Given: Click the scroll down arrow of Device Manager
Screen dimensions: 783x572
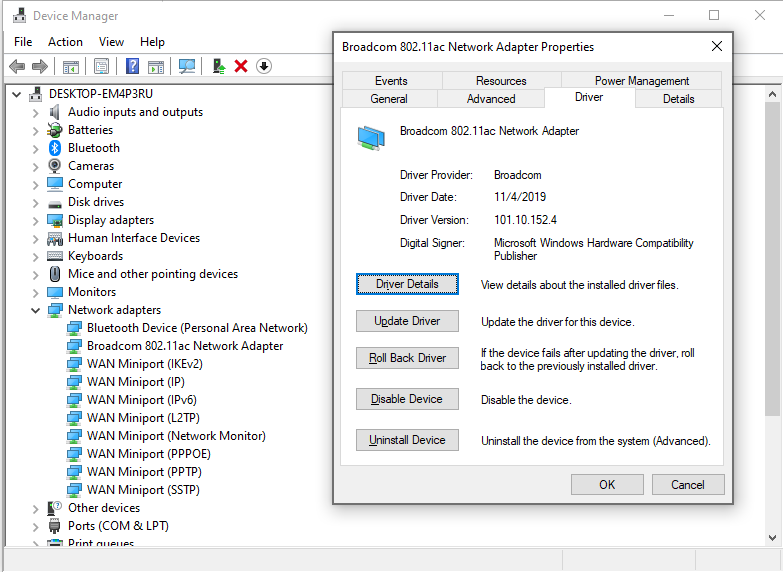Looking at the screenshot, I should 773,538.
